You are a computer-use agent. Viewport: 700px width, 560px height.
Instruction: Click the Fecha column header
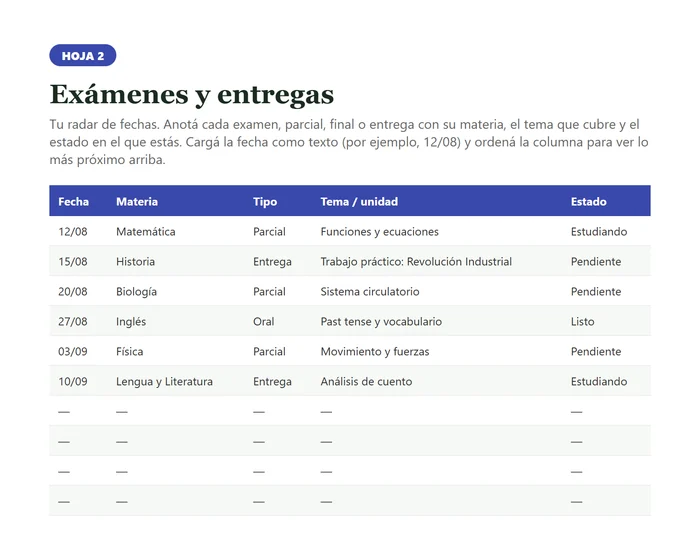coord(73,201)
